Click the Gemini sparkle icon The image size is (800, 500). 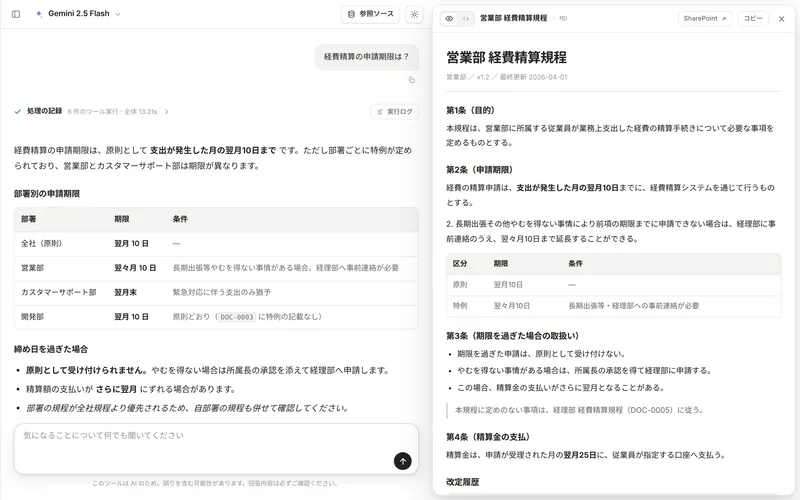point(39,14)
